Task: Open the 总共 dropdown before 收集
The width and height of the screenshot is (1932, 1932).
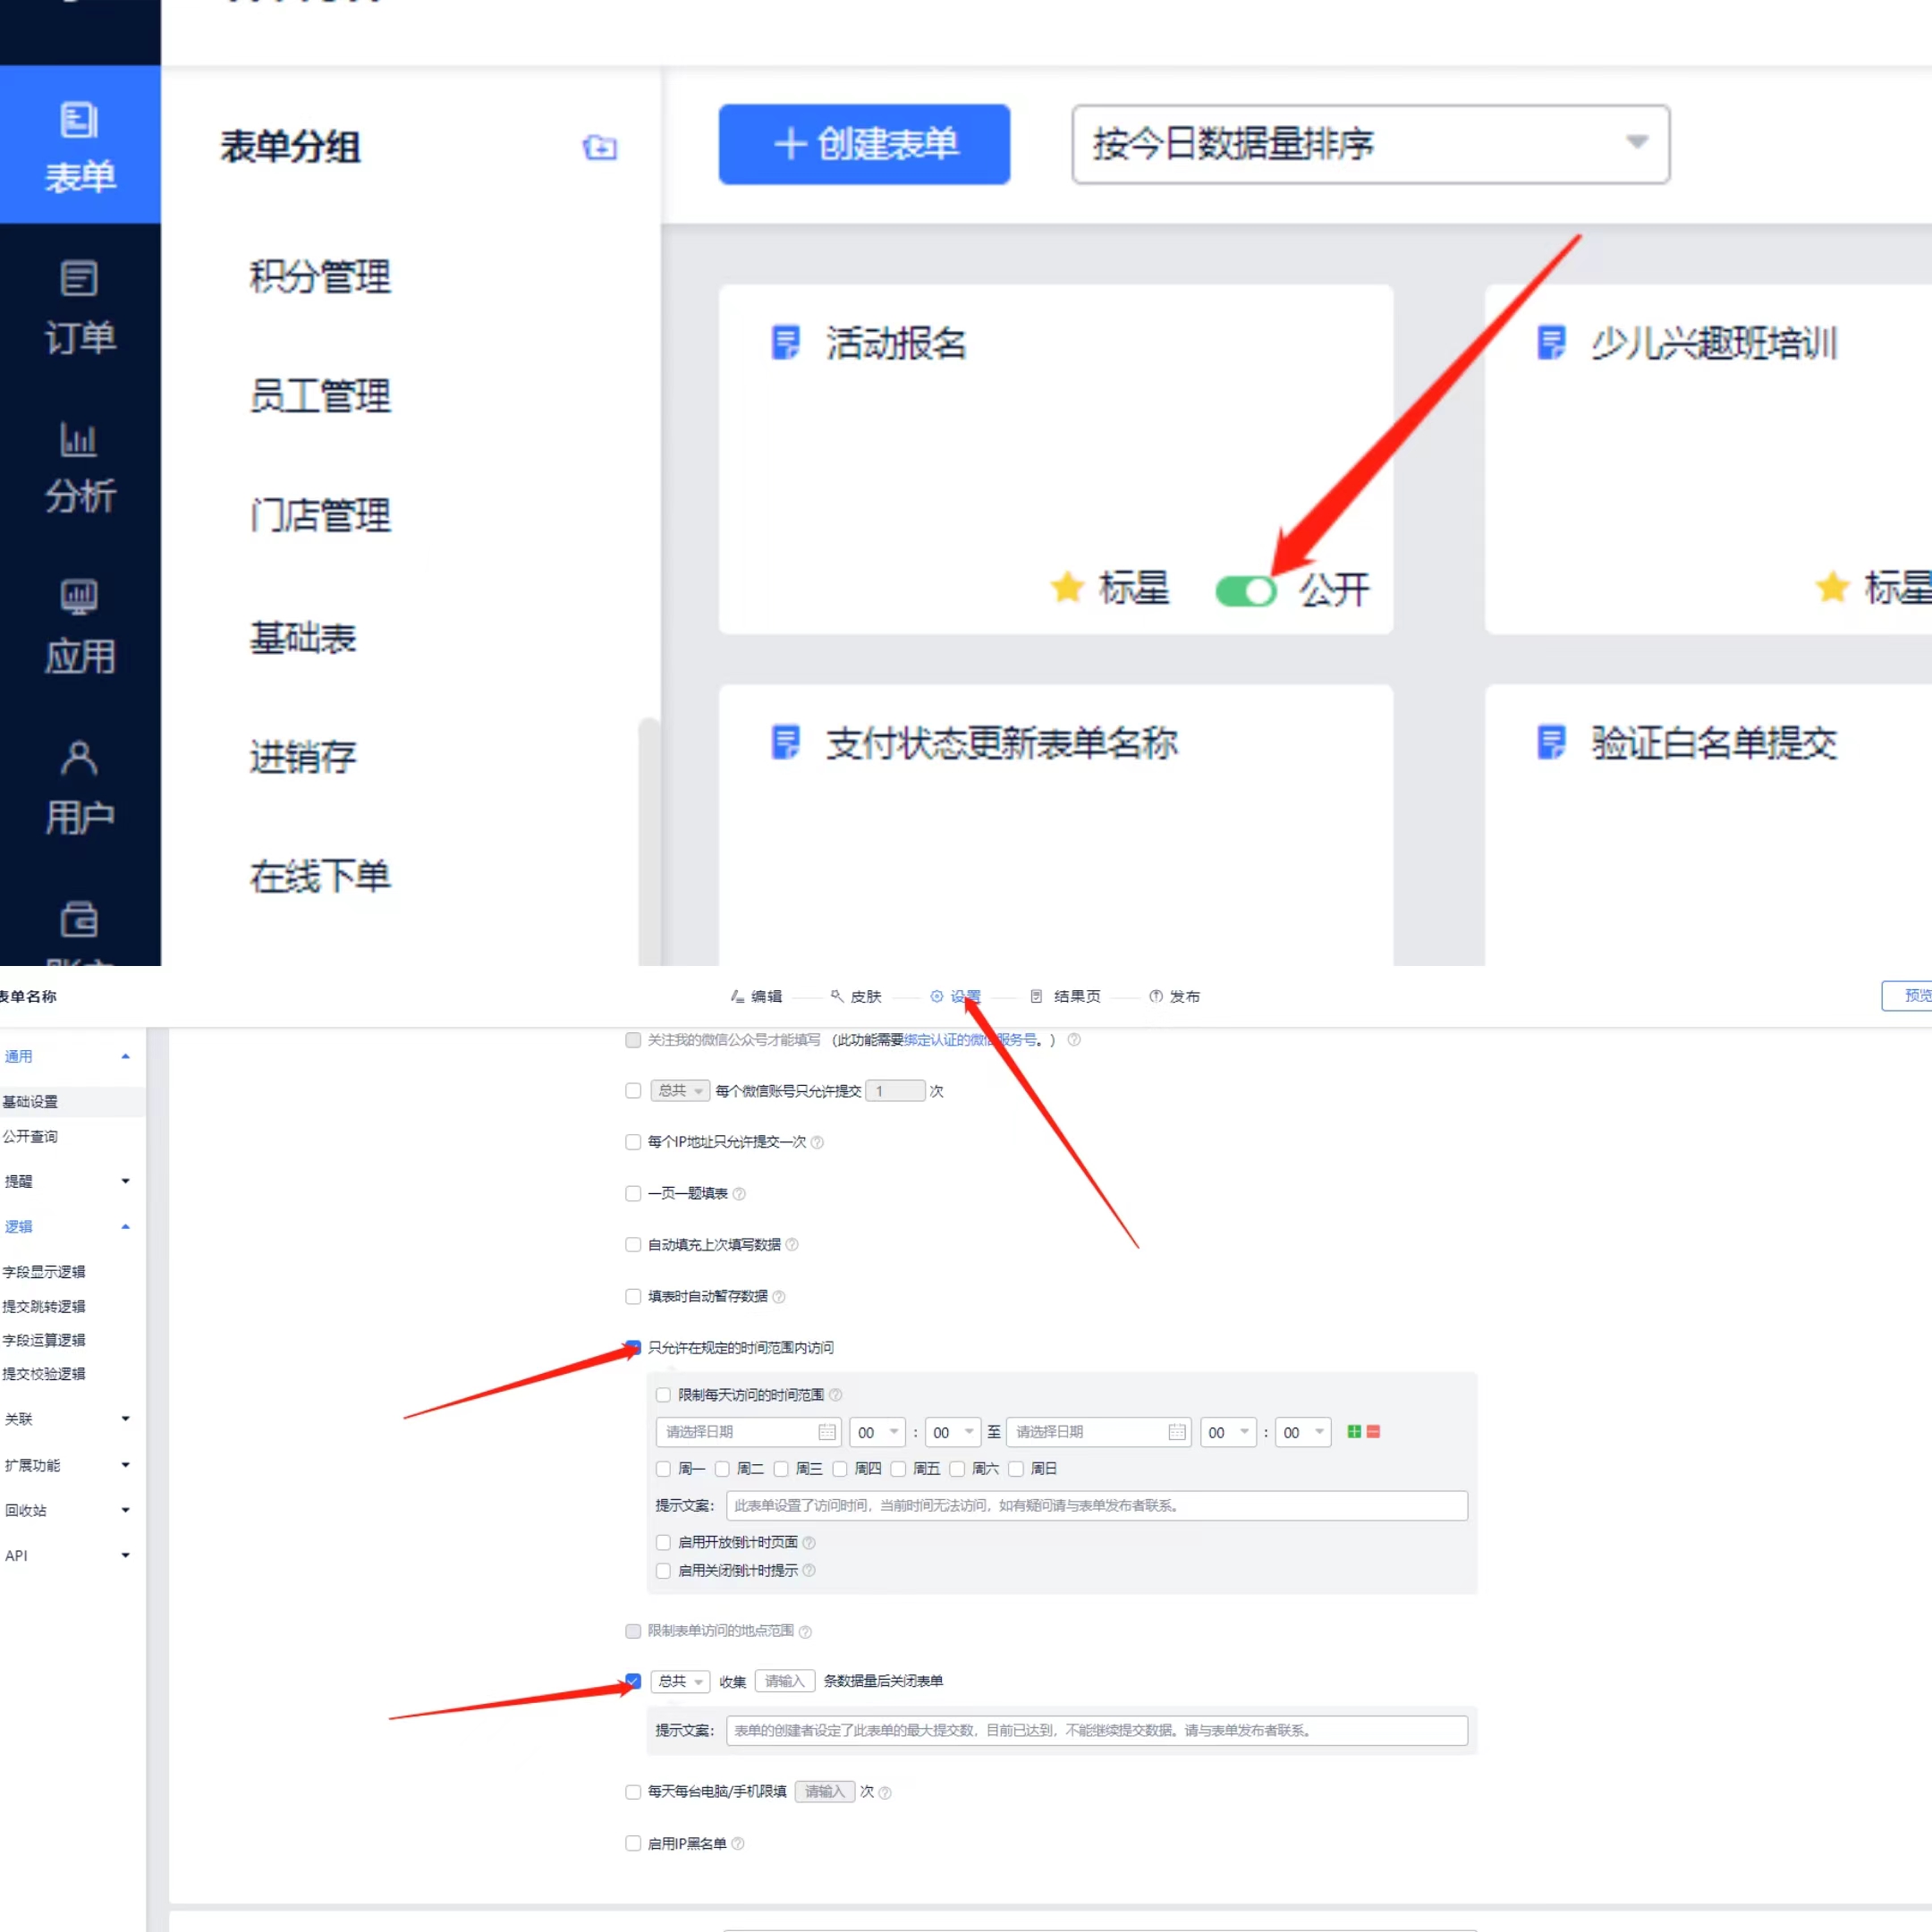Action: point(680,1681)
